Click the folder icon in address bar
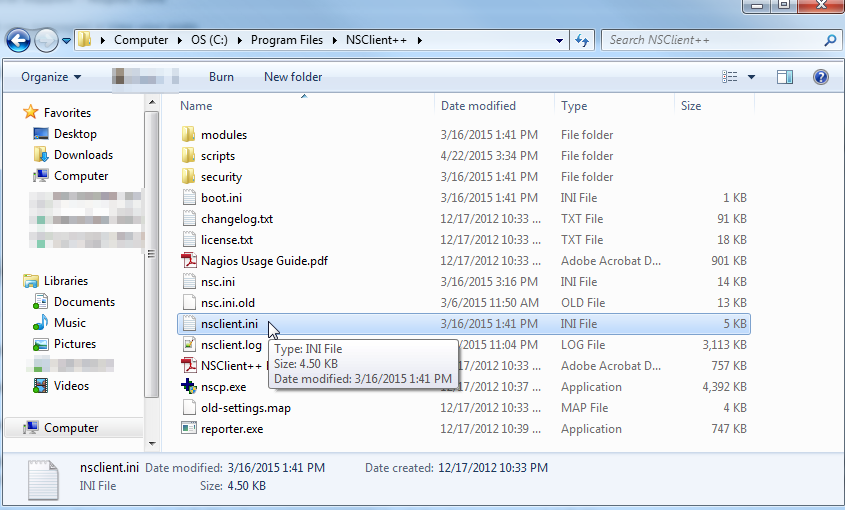Image resolution: width=845 pixels, height=510 pixels. click(x=84, y=40)
